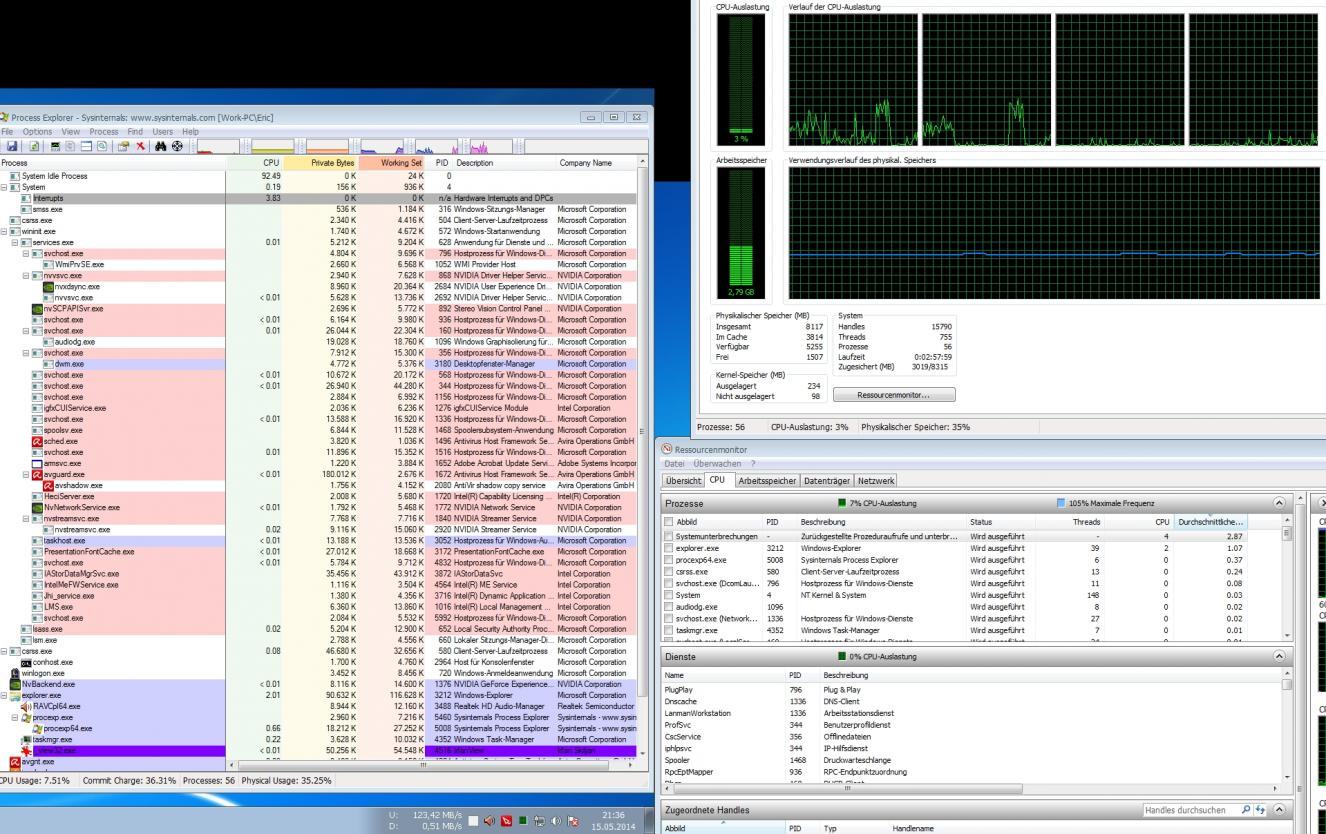This screenshot has width=1326, height=834.
Task: Collapse the Dienste section chevron
Action: click(1279, 657)
